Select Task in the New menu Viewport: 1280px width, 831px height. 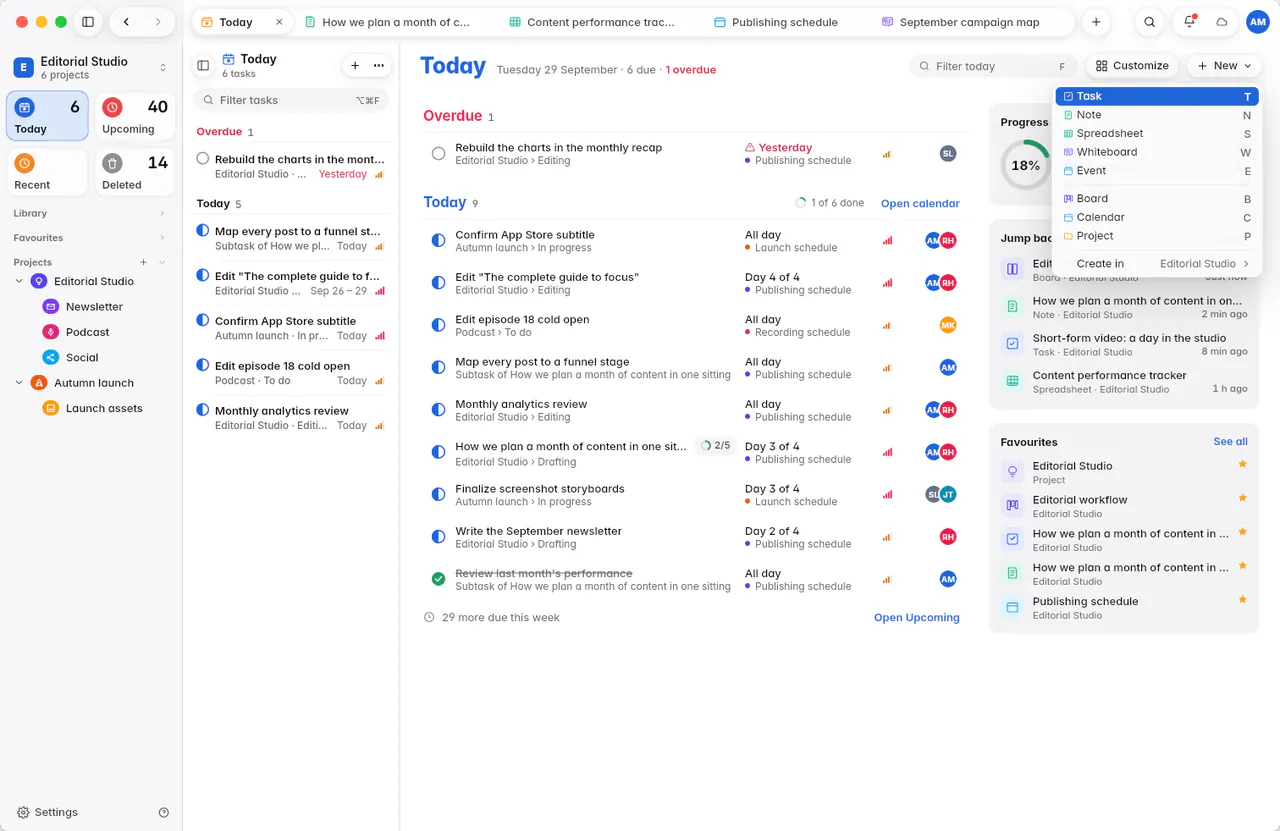click(1158, 96)
